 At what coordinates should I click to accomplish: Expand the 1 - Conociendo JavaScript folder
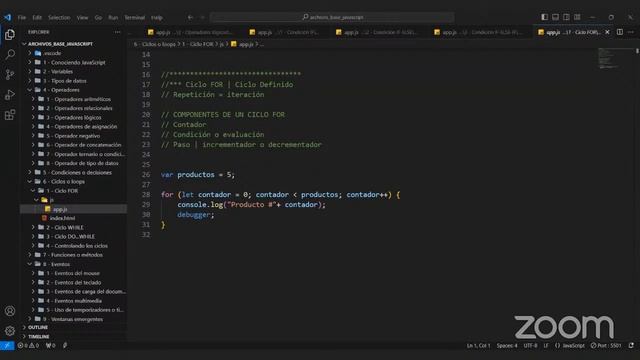pos(73,62)
